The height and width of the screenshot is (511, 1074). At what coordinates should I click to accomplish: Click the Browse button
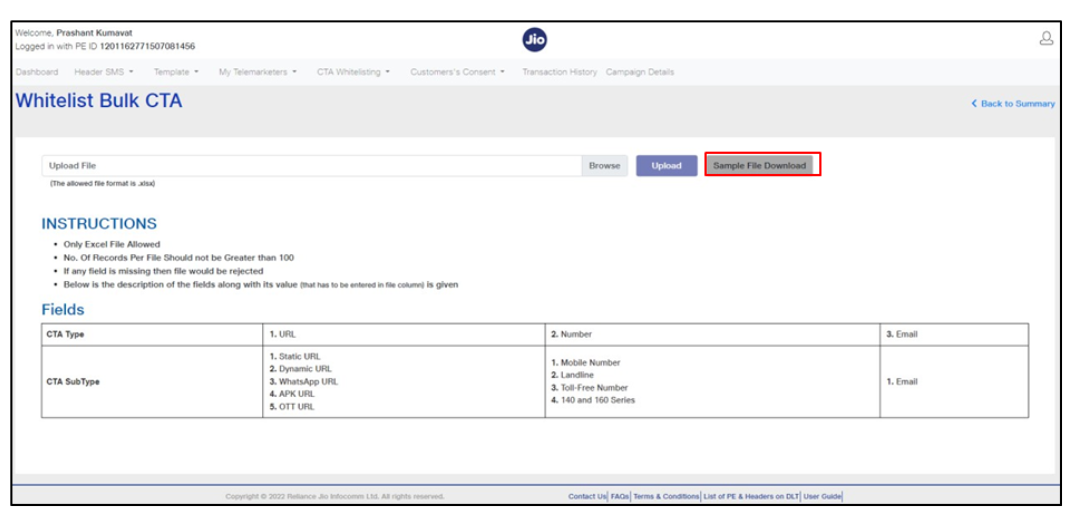605,166
